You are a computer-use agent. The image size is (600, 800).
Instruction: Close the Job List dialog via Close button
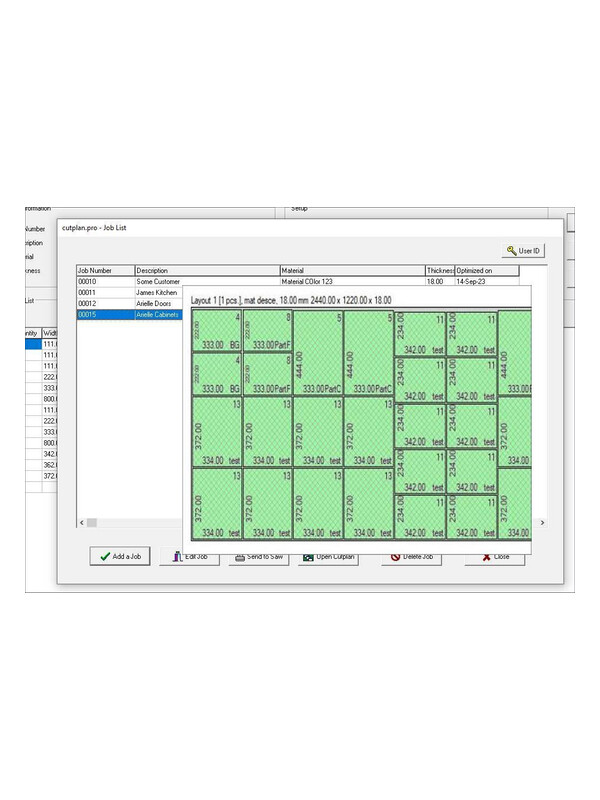coord(495,557)
